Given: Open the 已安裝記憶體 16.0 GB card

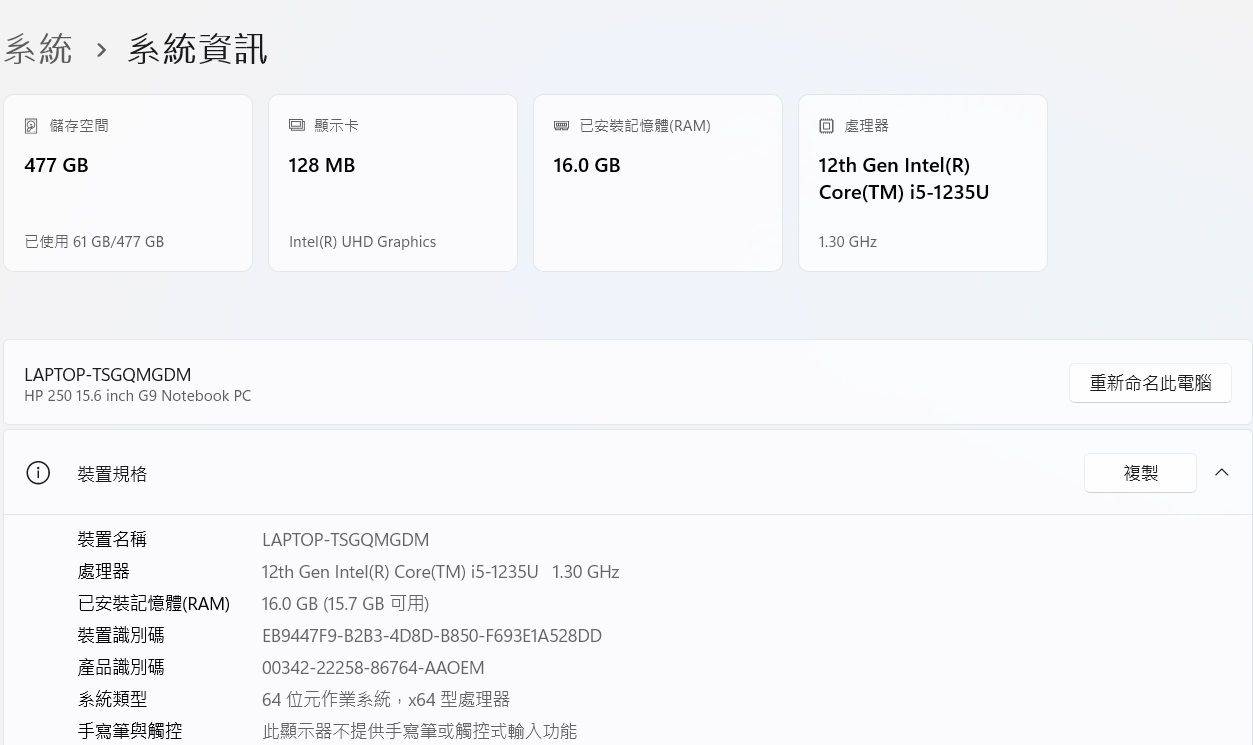Looking at the screenshot, I should (657, 183).
